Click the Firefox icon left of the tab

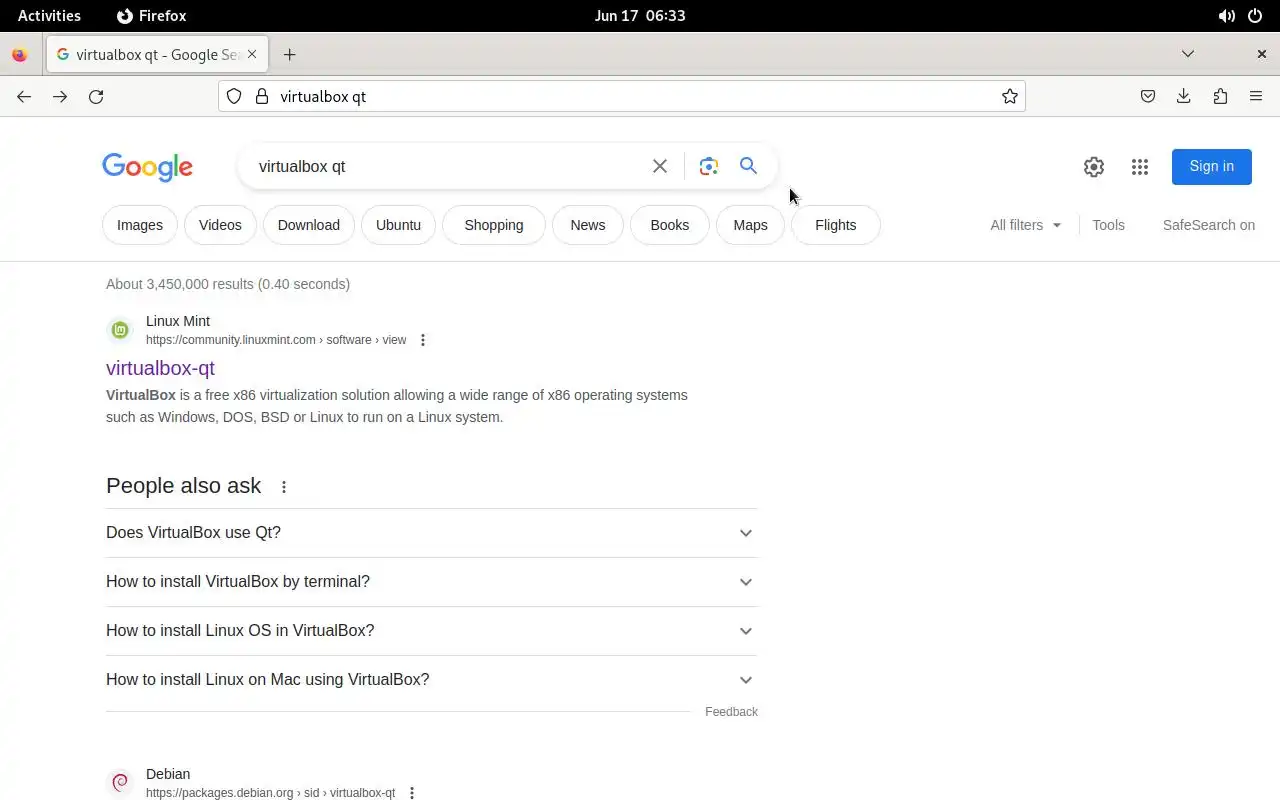click(x=19, y=55)
